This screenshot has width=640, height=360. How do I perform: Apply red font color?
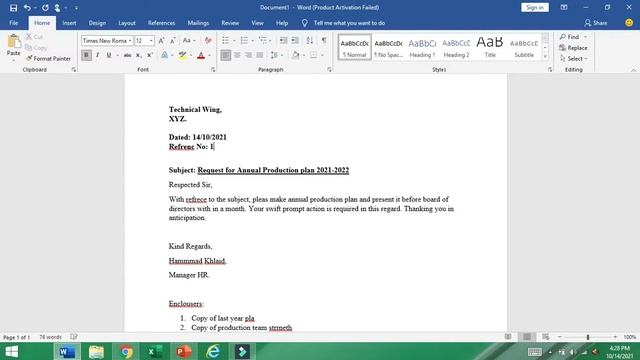(201, 55)
